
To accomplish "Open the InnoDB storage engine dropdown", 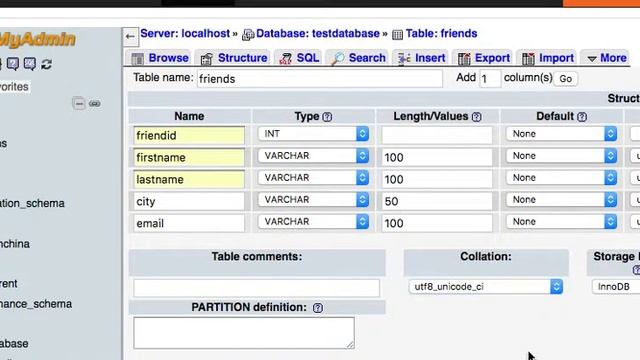I will (x=616, y=287).
